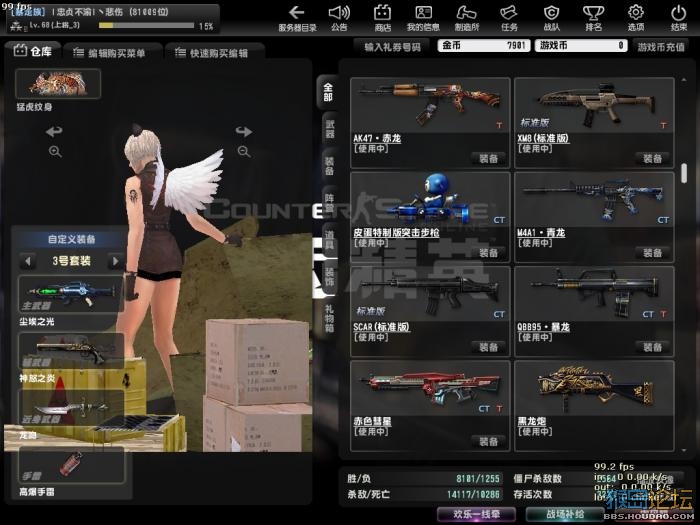Screen dimensions: 700x525
Task: Switch to the previous loadout set
Action: 28,261
